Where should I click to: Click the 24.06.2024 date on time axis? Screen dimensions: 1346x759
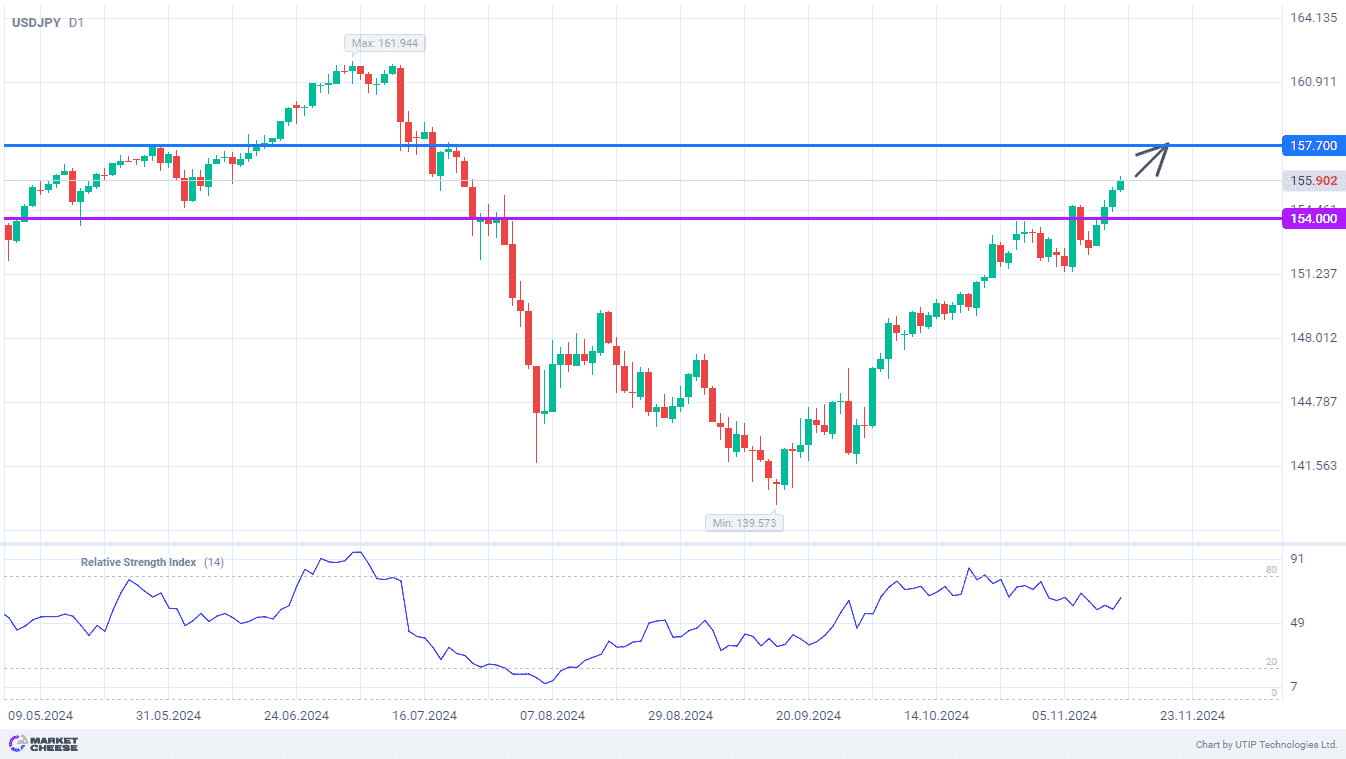coord(296,715)
